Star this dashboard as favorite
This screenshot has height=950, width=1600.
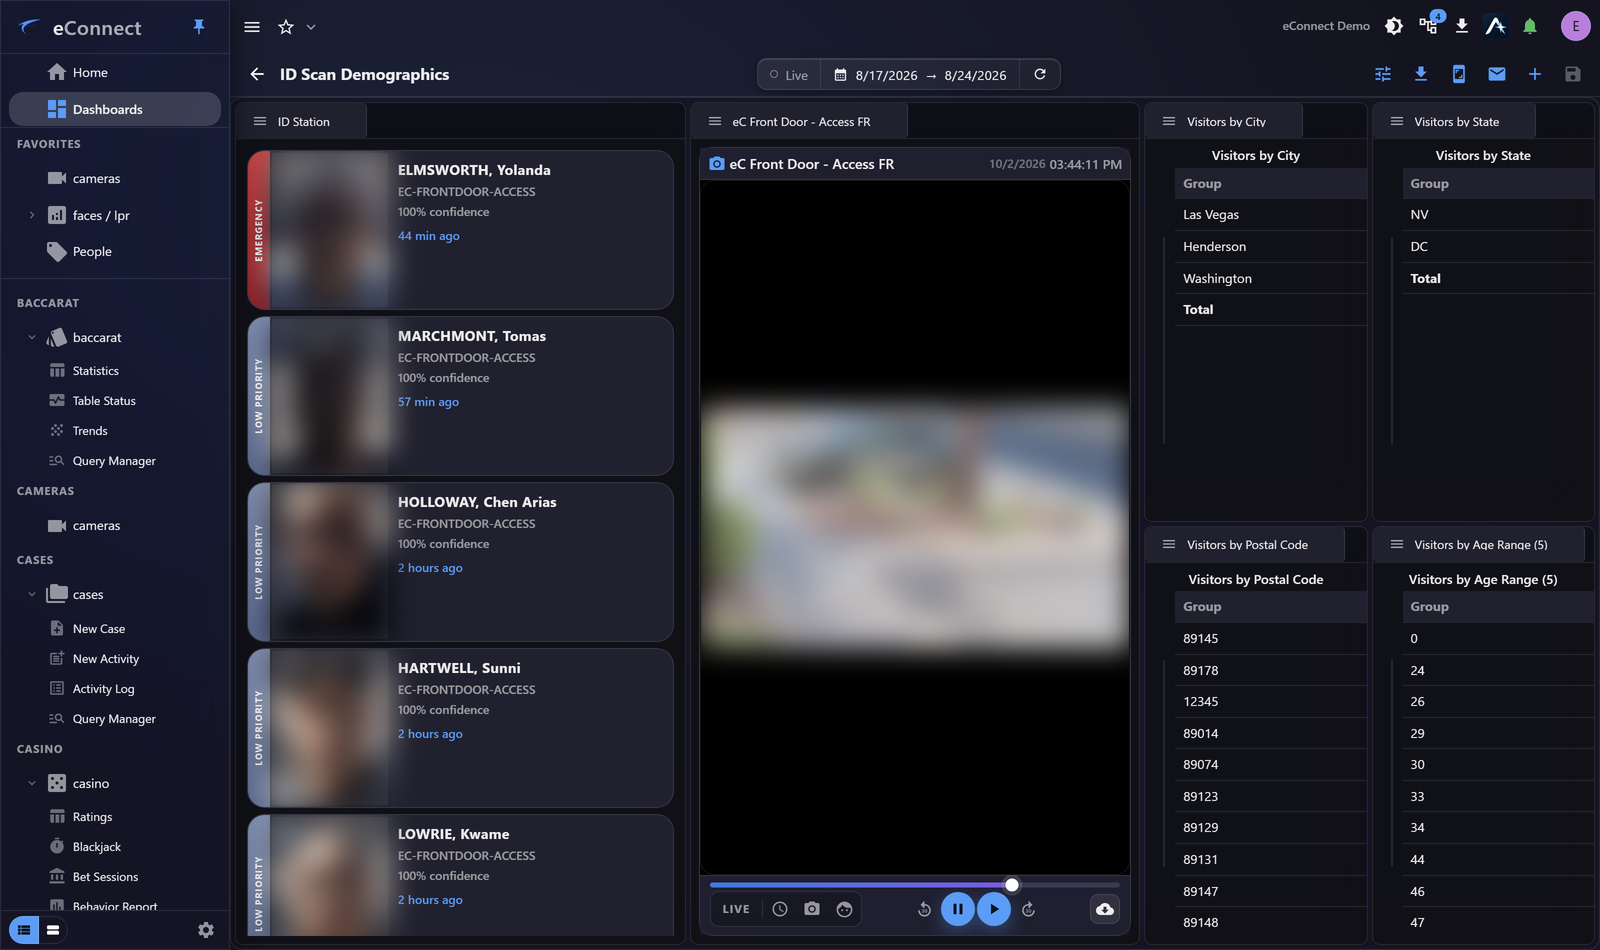pyautogui.click(x=286, y=27)
